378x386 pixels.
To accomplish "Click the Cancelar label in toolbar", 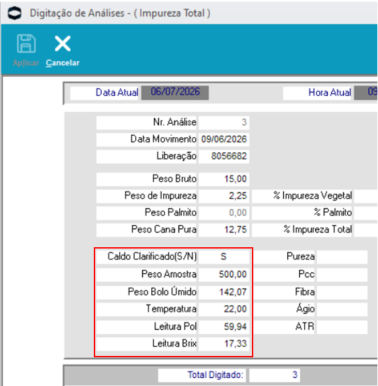I will click(x=63, y=63).
